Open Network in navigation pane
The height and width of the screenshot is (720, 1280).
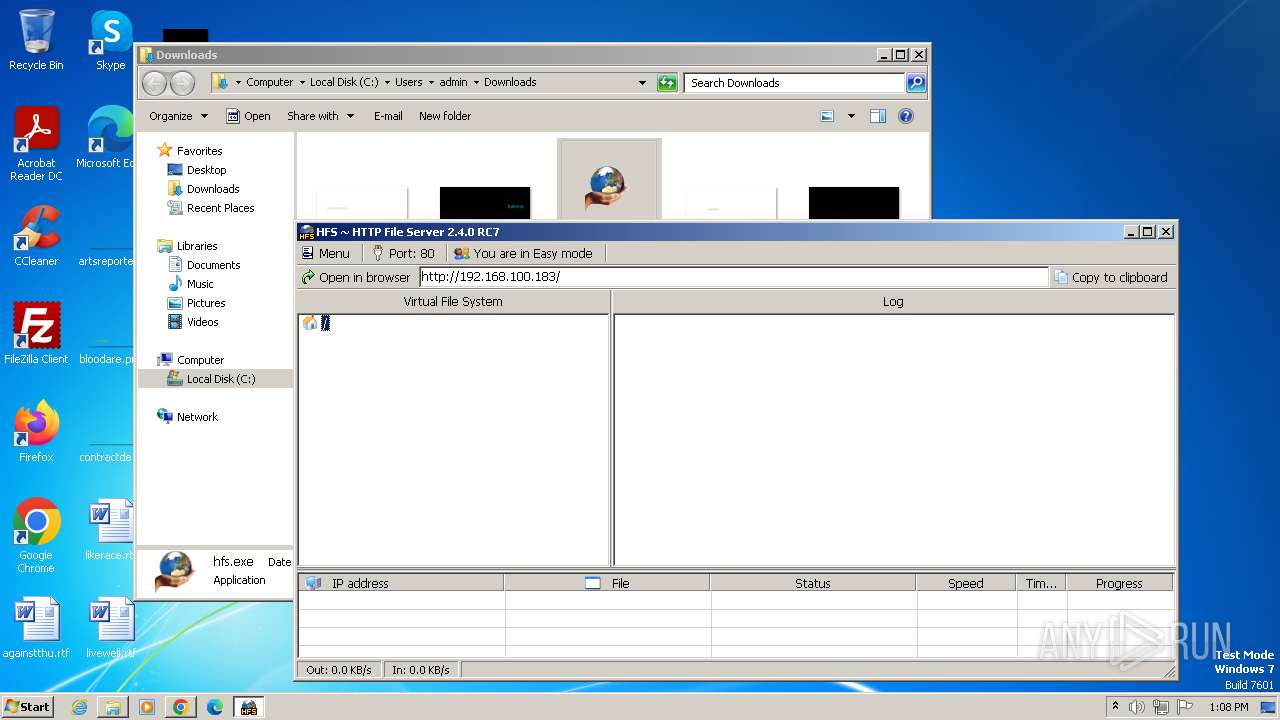click(197, 417)
